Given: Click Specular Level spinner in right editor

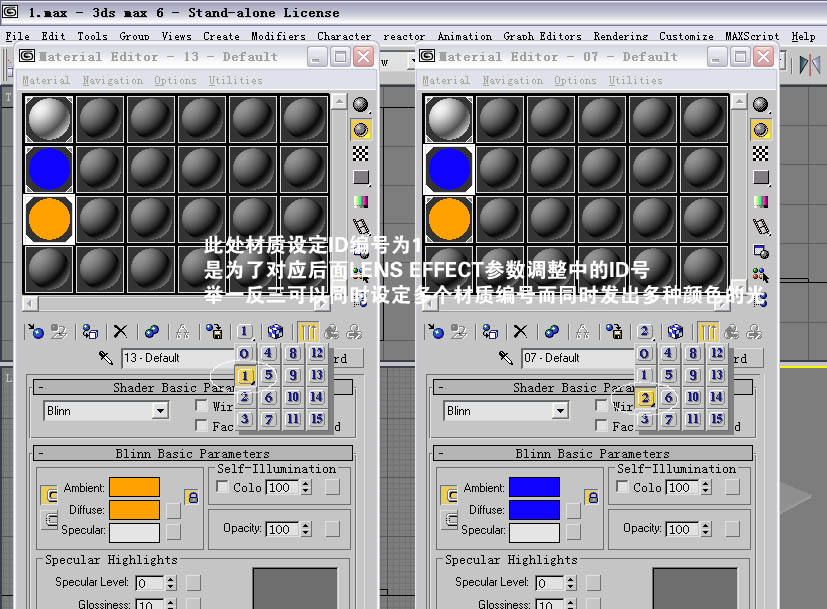Looking at the screenshot, I should click(x=570, y=583).
